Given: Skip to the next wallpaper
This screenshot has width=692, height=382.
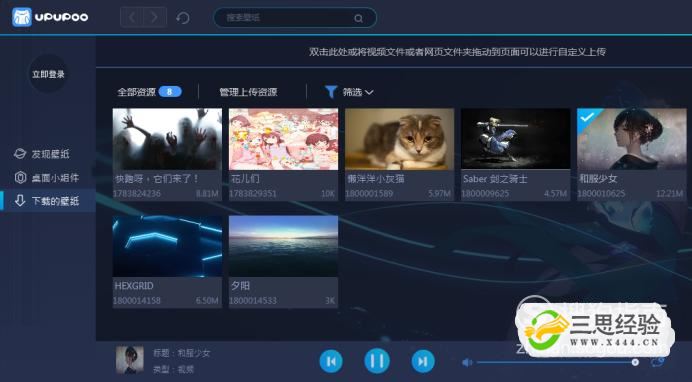Looking at the screenshot, I should coord(423,361).
